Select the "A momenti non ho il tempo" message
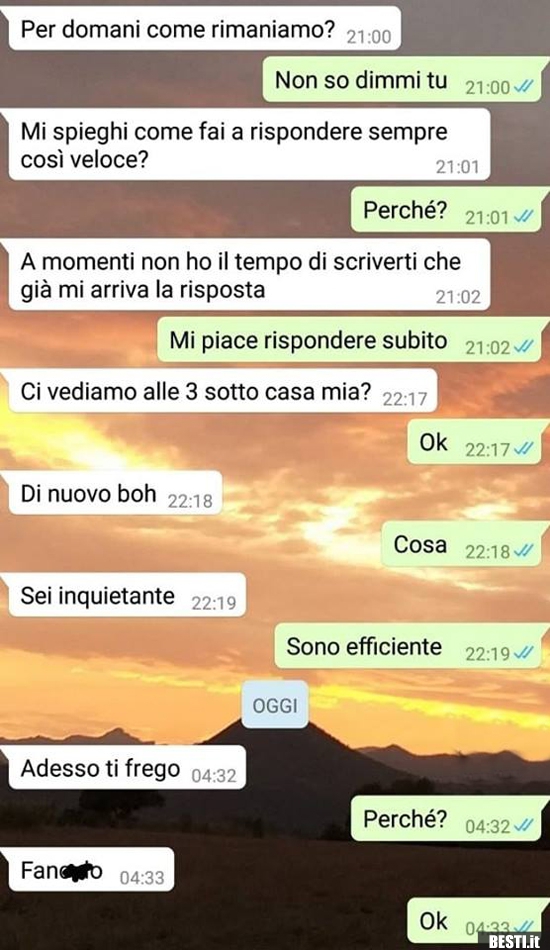The height and width of the screenshot is (950, 550). coord(248,276)
